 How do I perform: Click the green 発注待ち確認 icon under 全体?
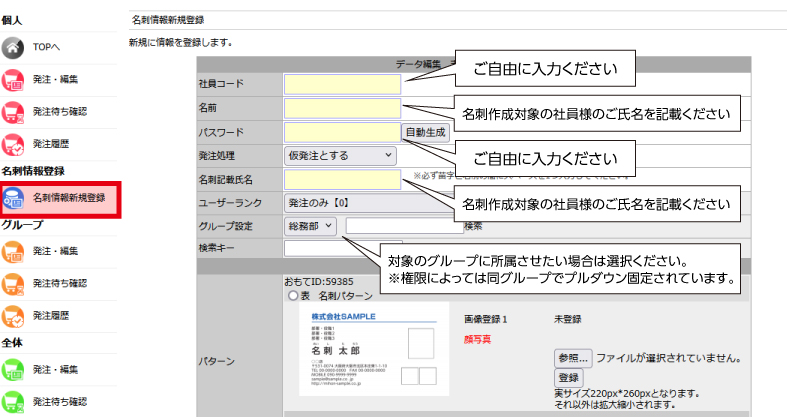[14, 401]
